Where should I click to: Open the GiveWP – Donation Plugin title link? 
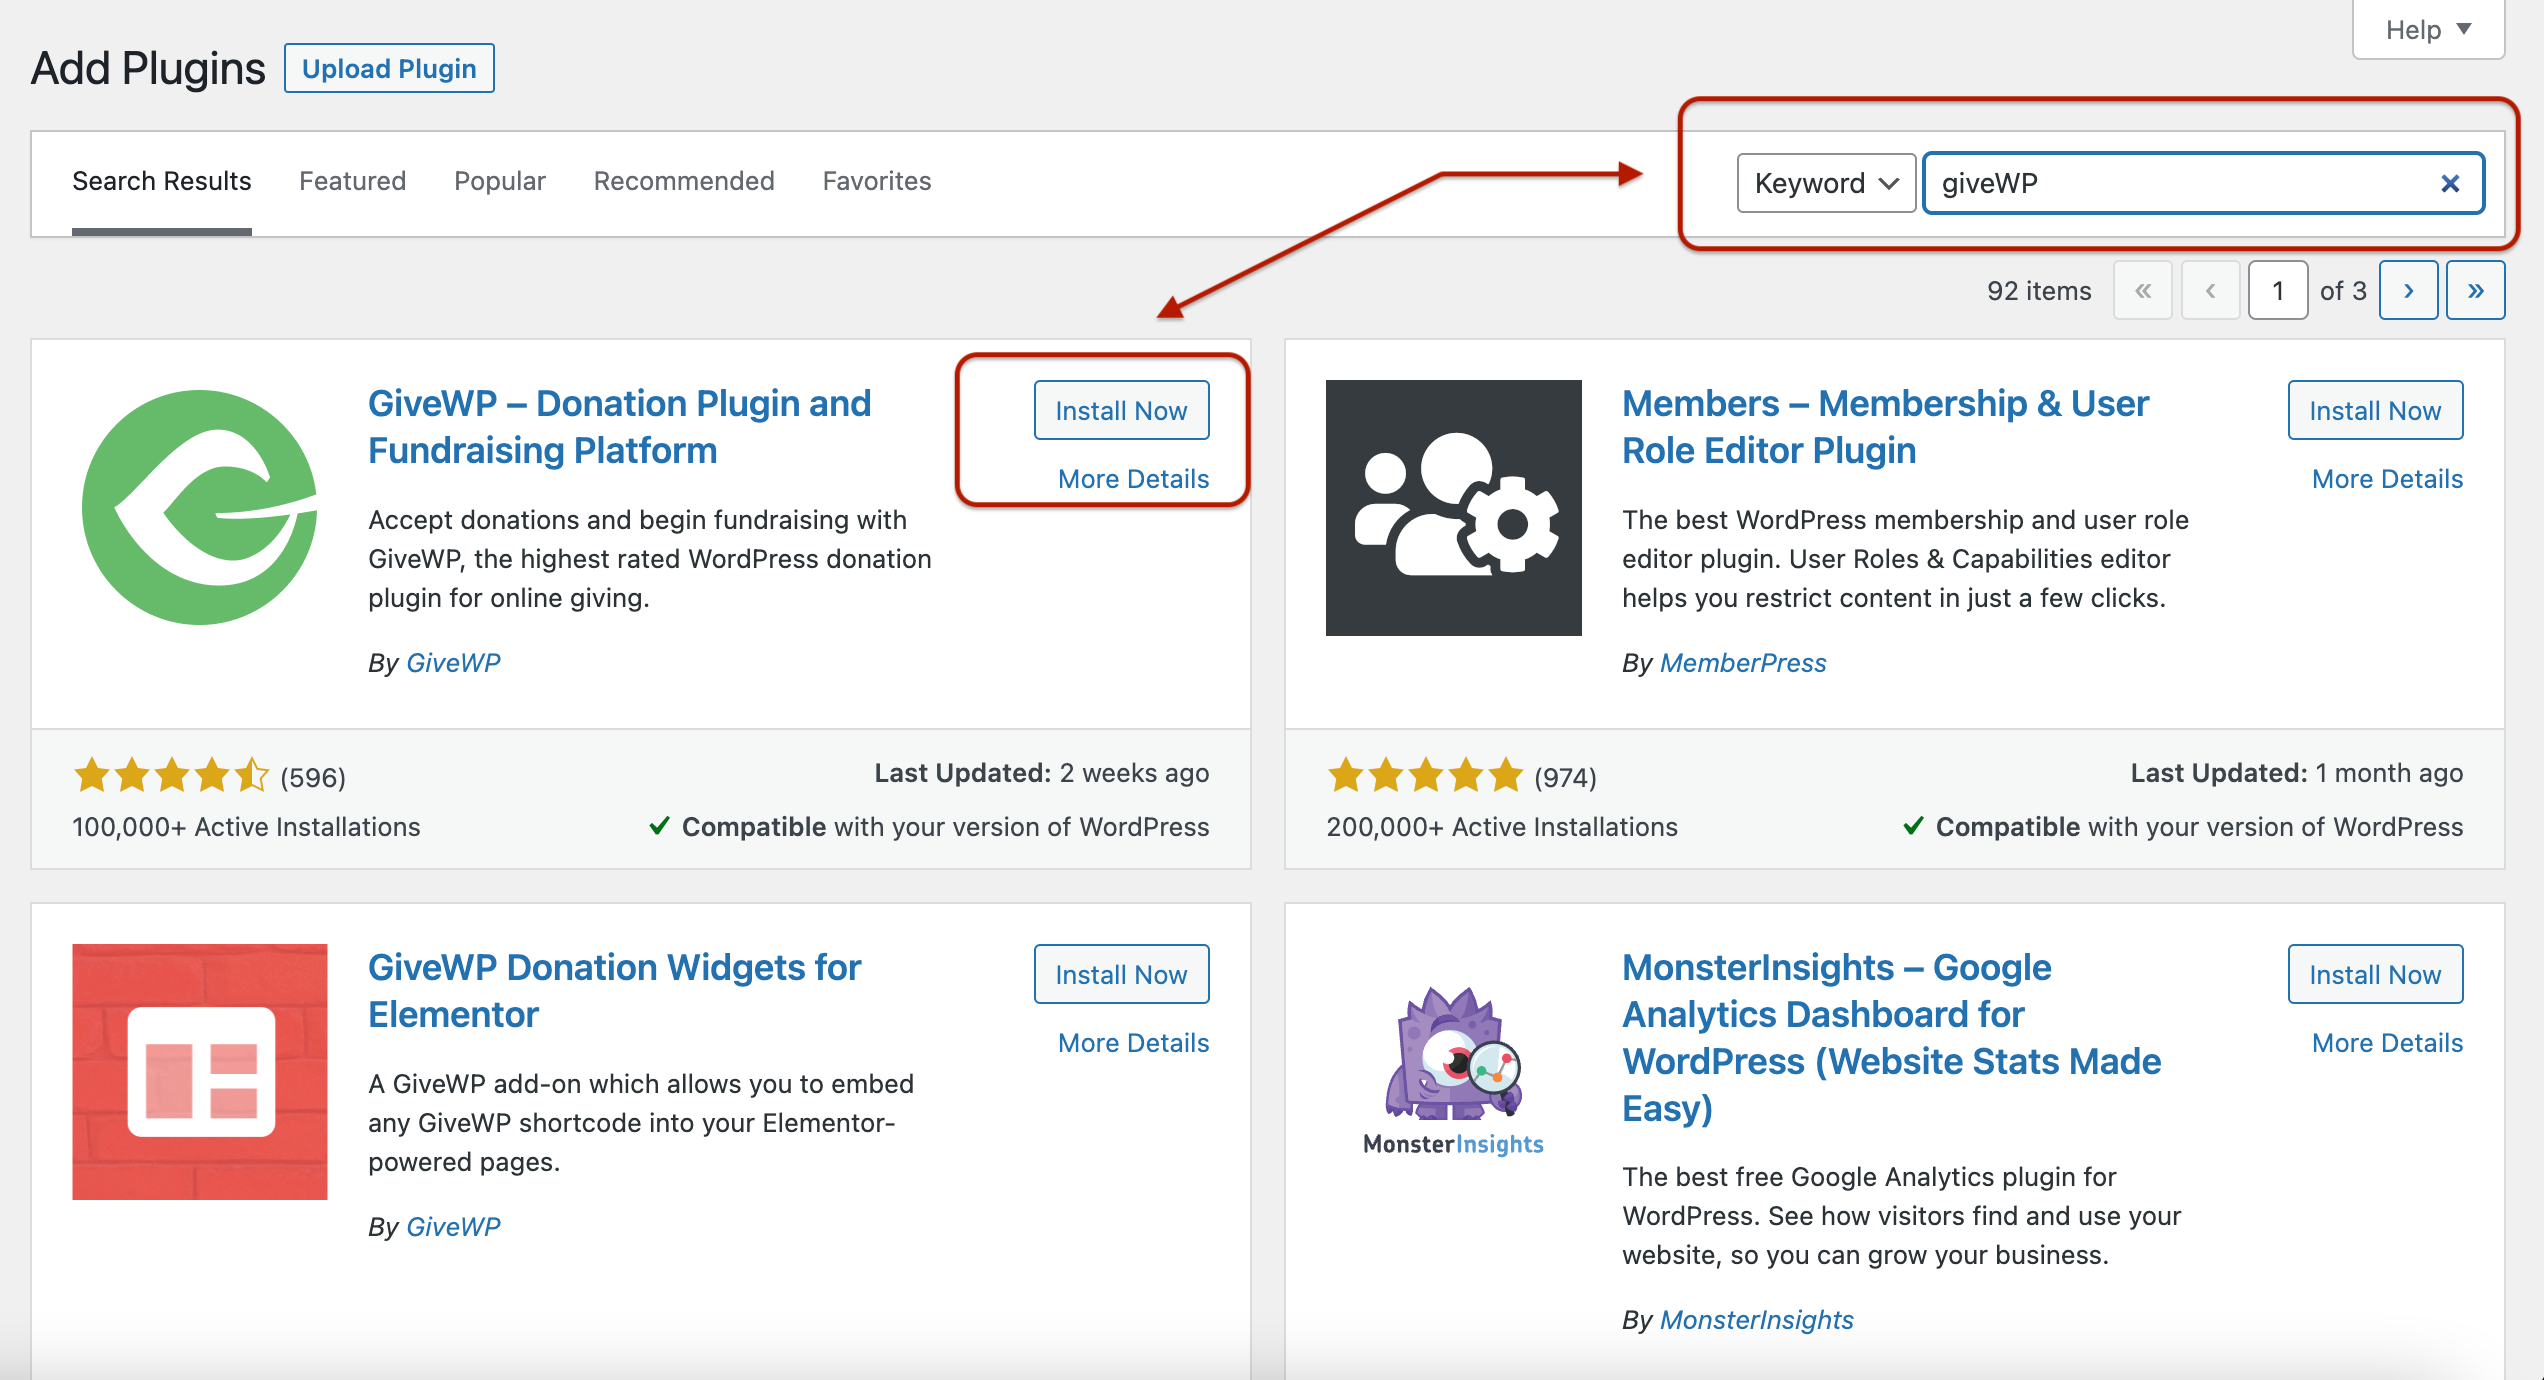[x=620, y=427]
